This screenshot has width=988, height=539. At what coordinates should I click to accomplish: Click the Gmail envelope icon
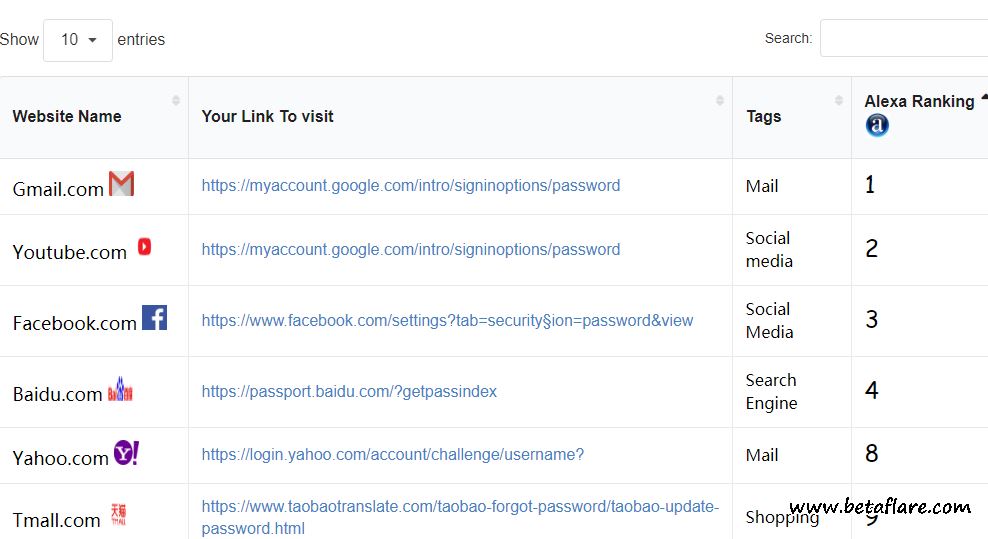(121, 184)
